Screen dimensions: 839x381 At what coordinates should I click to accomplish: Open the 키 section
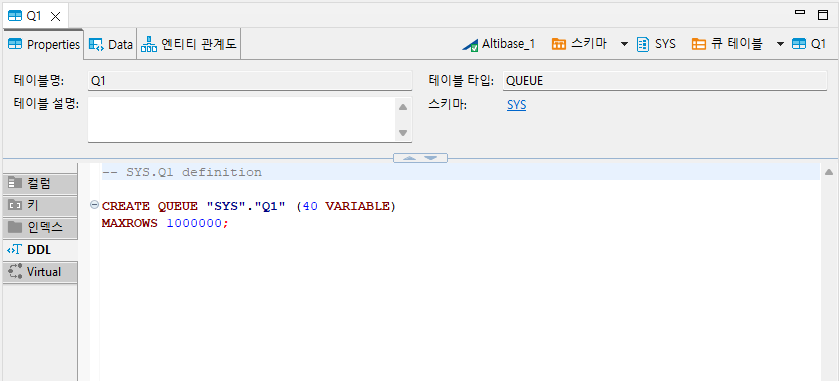click(x=40, y=205)
